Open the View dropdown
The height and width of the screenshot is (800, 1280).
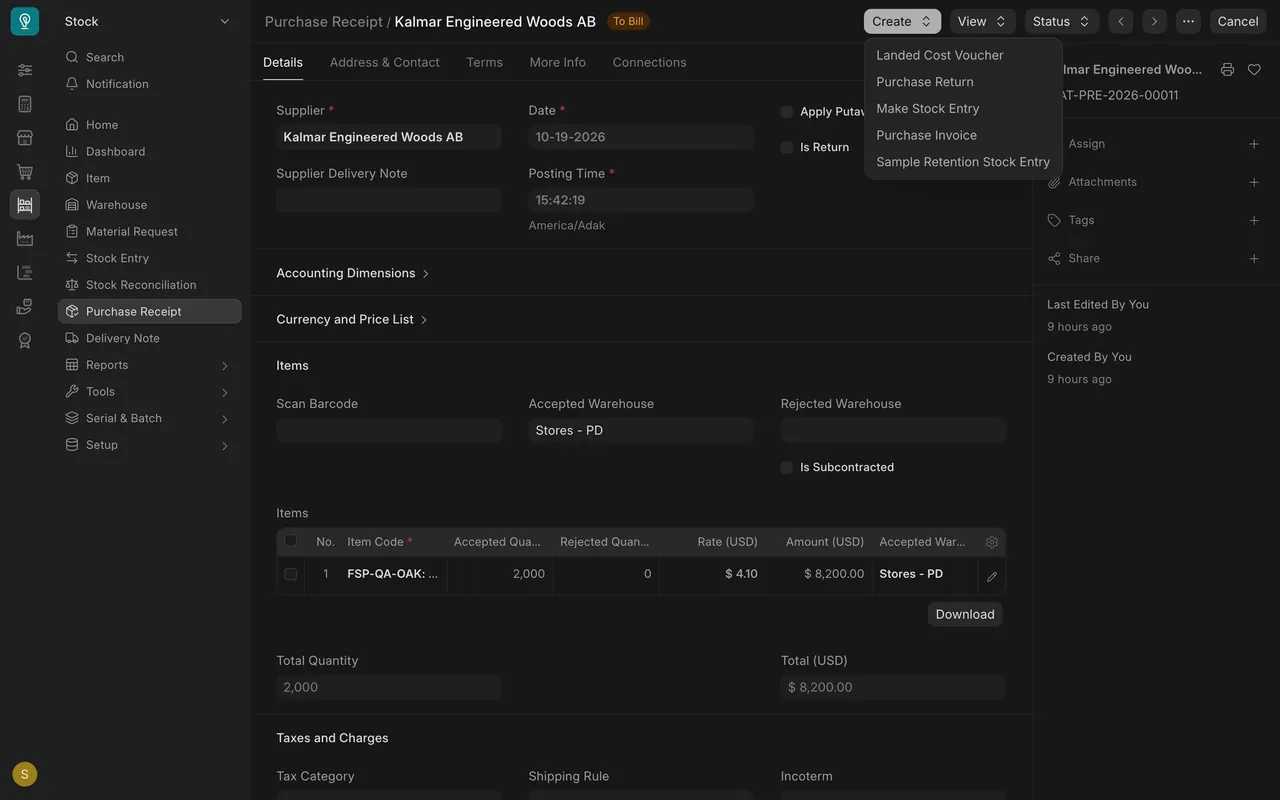[983, 21]
